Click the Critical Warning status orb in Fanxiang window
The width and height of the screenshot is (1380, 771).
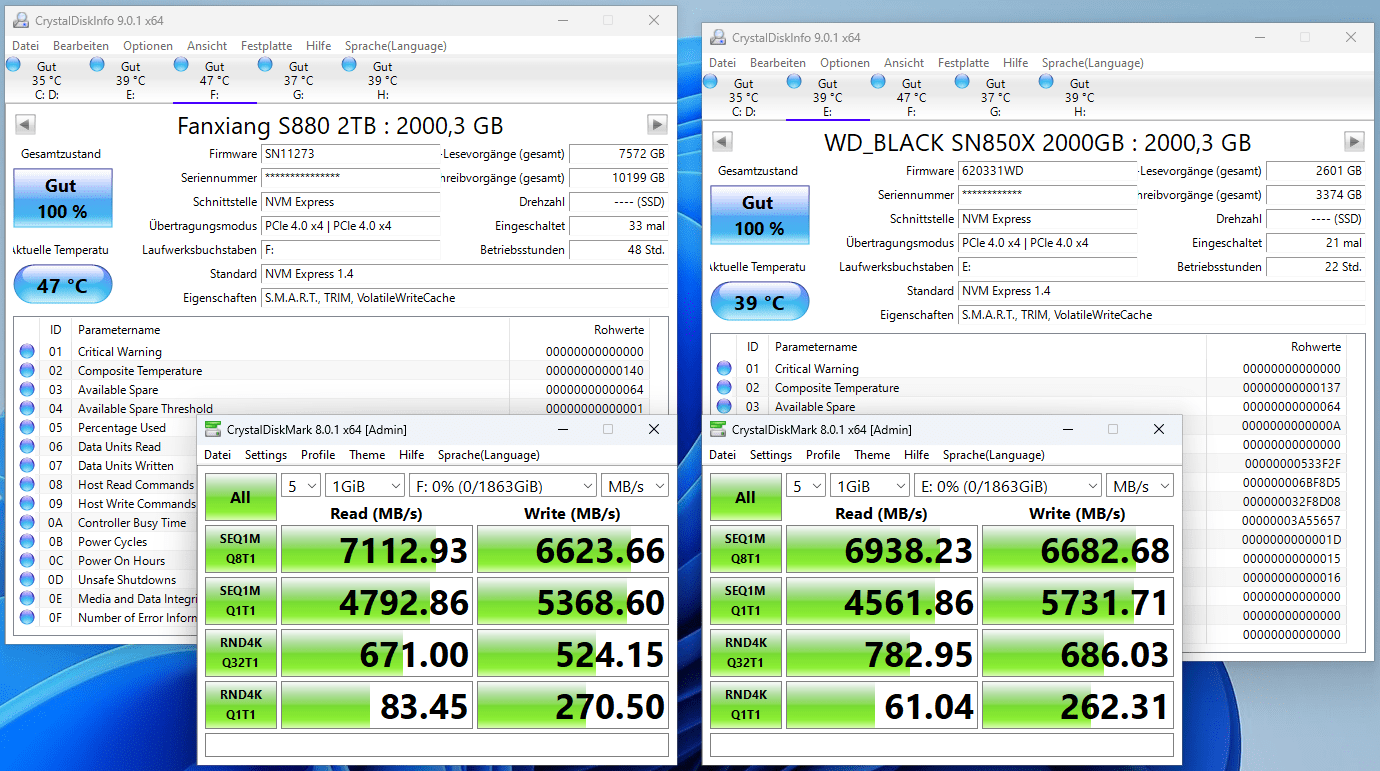coord(26,351)
